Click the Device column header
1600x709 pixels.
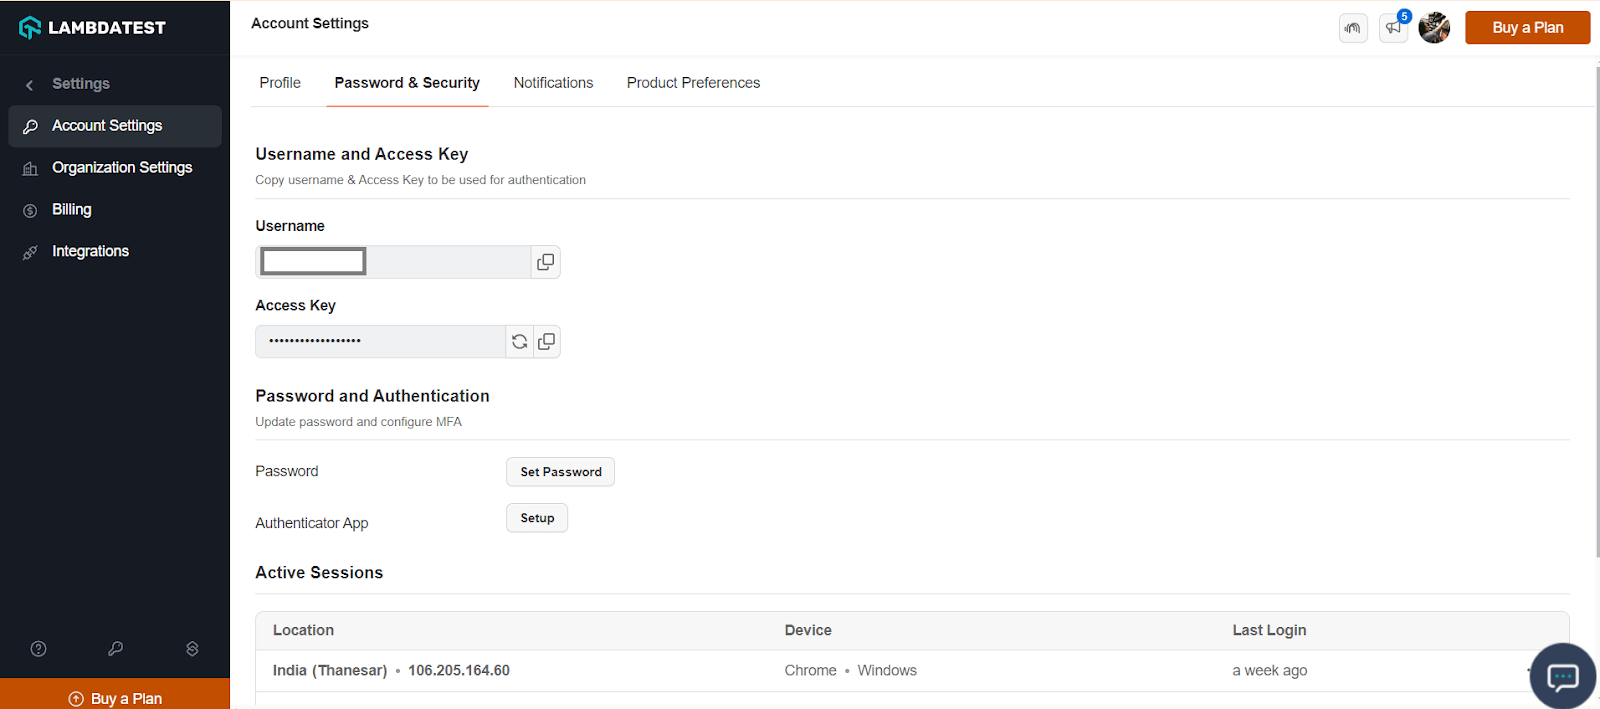[x=808, y=631]
